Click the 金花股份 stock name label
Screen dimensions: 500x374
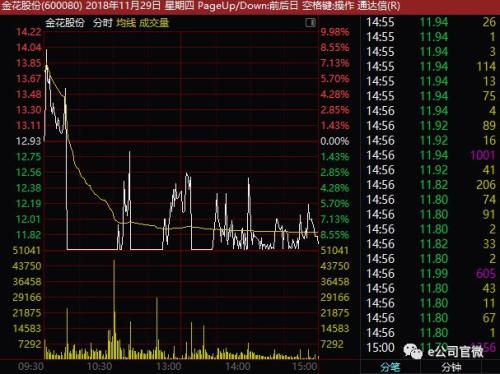pos(65,23)
